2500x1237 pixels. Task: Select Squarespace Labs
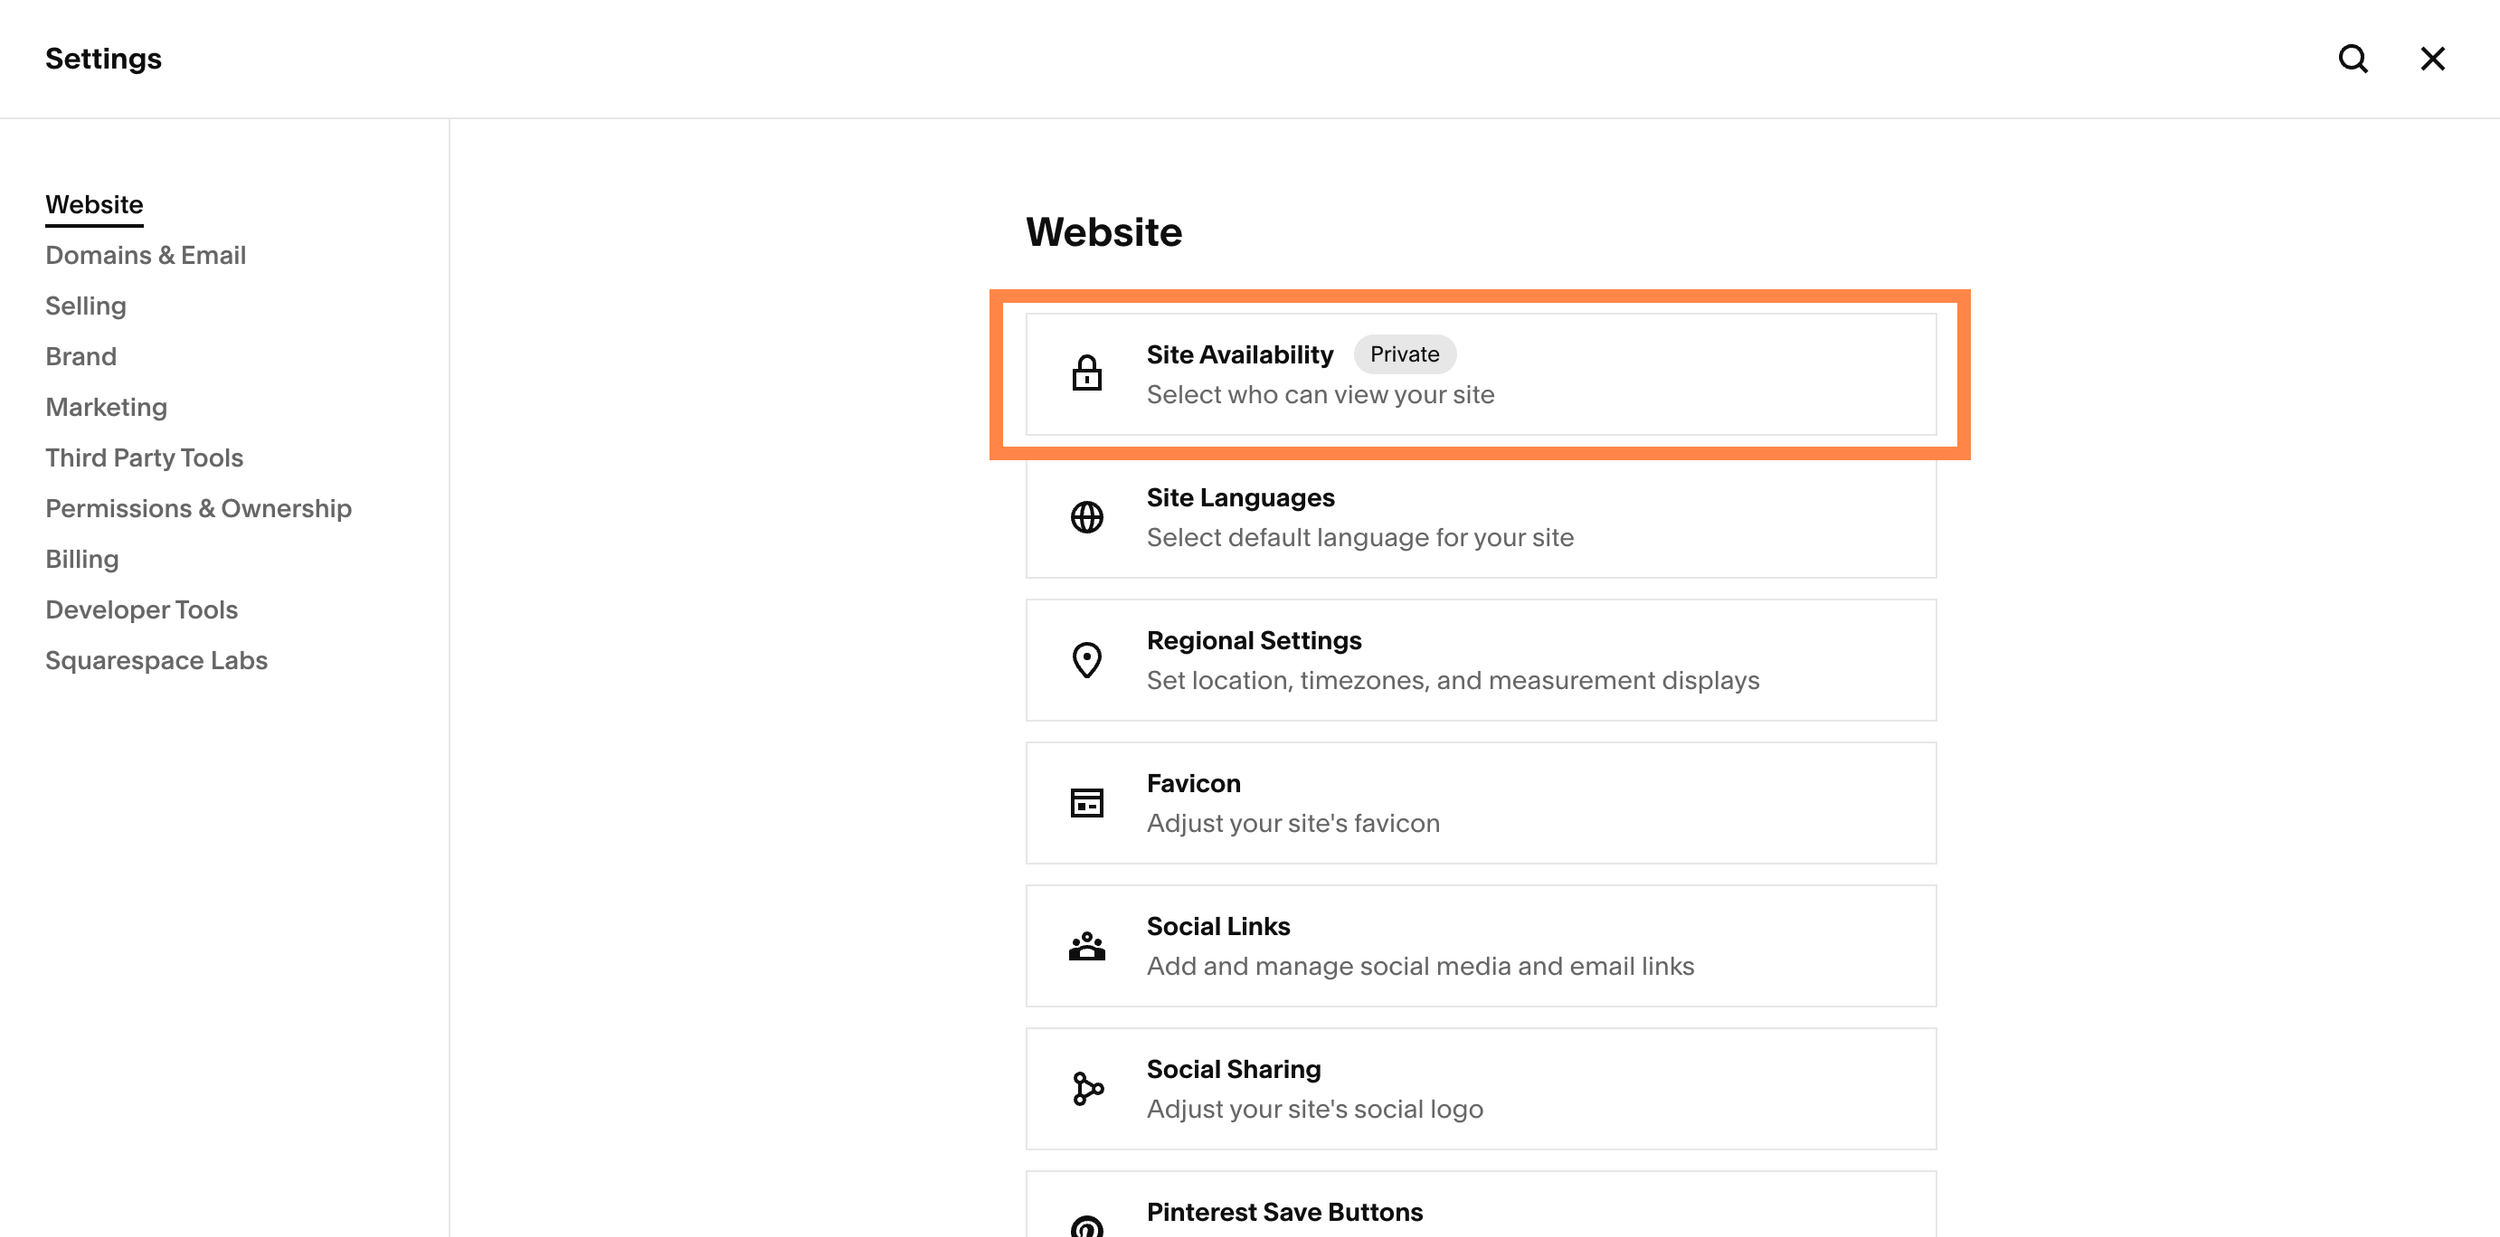click(157, 660)
